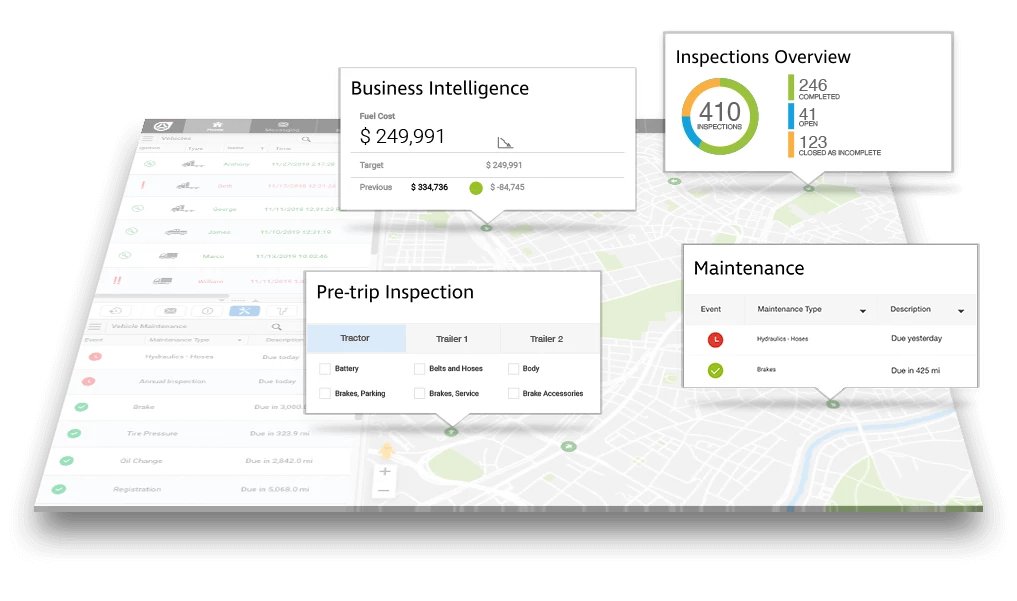This screenshot has height=601, width=1017.
Task: Click the green Completed legend bar
Action: (x=791, y=88)
